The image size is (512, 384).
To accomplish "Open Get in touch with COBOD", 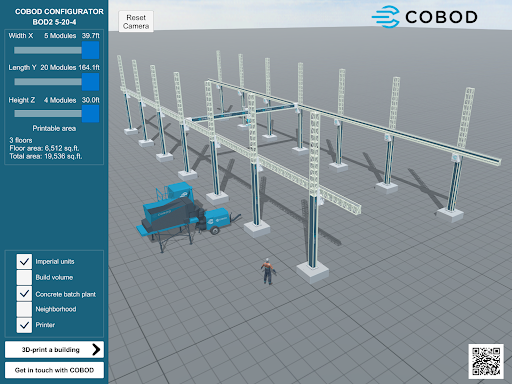I will click(x=54, y=370).
